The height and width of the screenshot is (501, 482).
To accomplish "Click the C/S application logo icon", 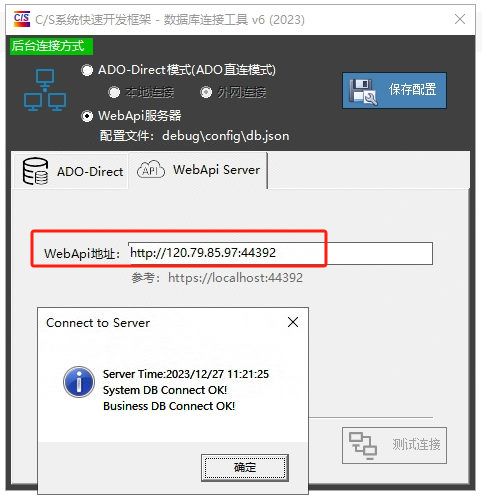I will click(22, 19).
